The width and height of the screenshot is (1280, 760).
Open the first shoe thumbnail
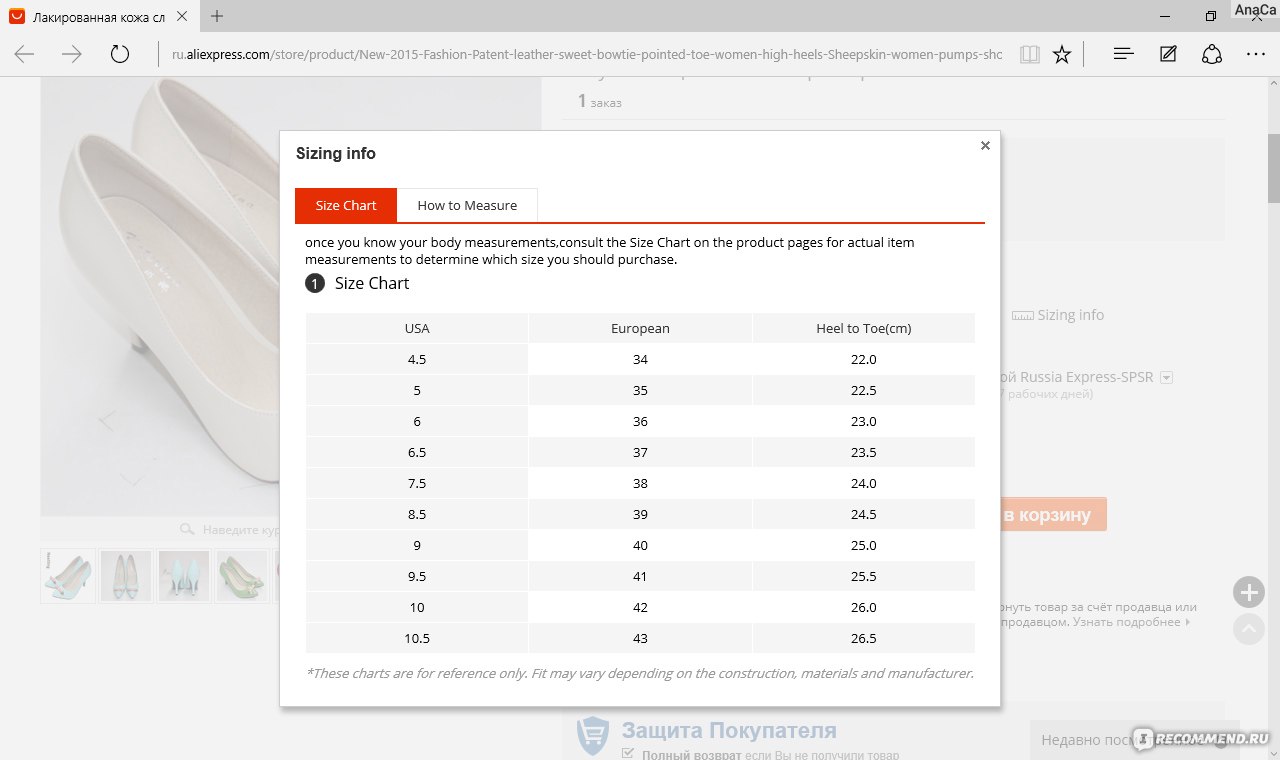(x=68, y=576)
